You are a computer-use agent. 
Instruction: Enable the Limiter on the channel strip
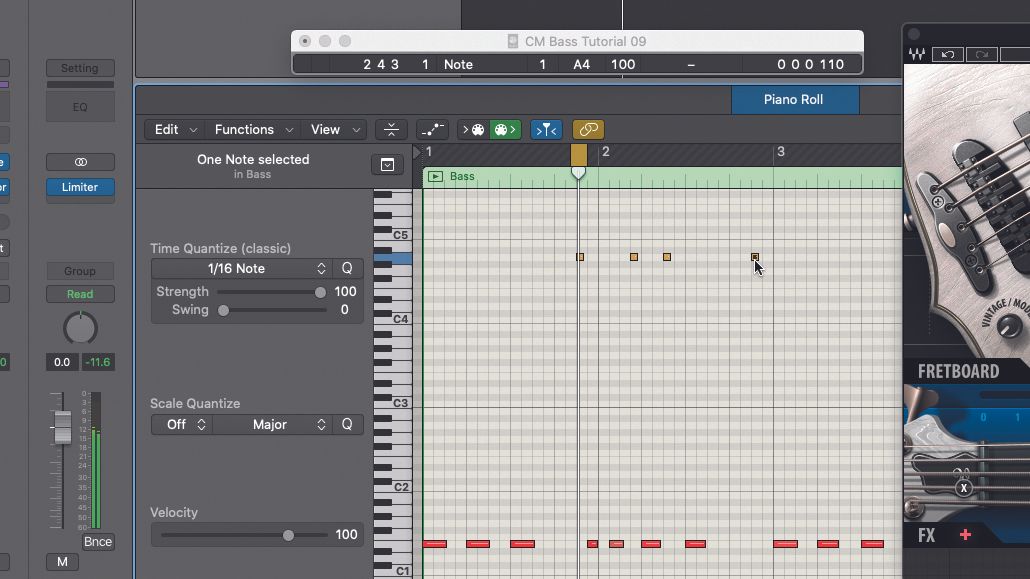pos(80,187)
